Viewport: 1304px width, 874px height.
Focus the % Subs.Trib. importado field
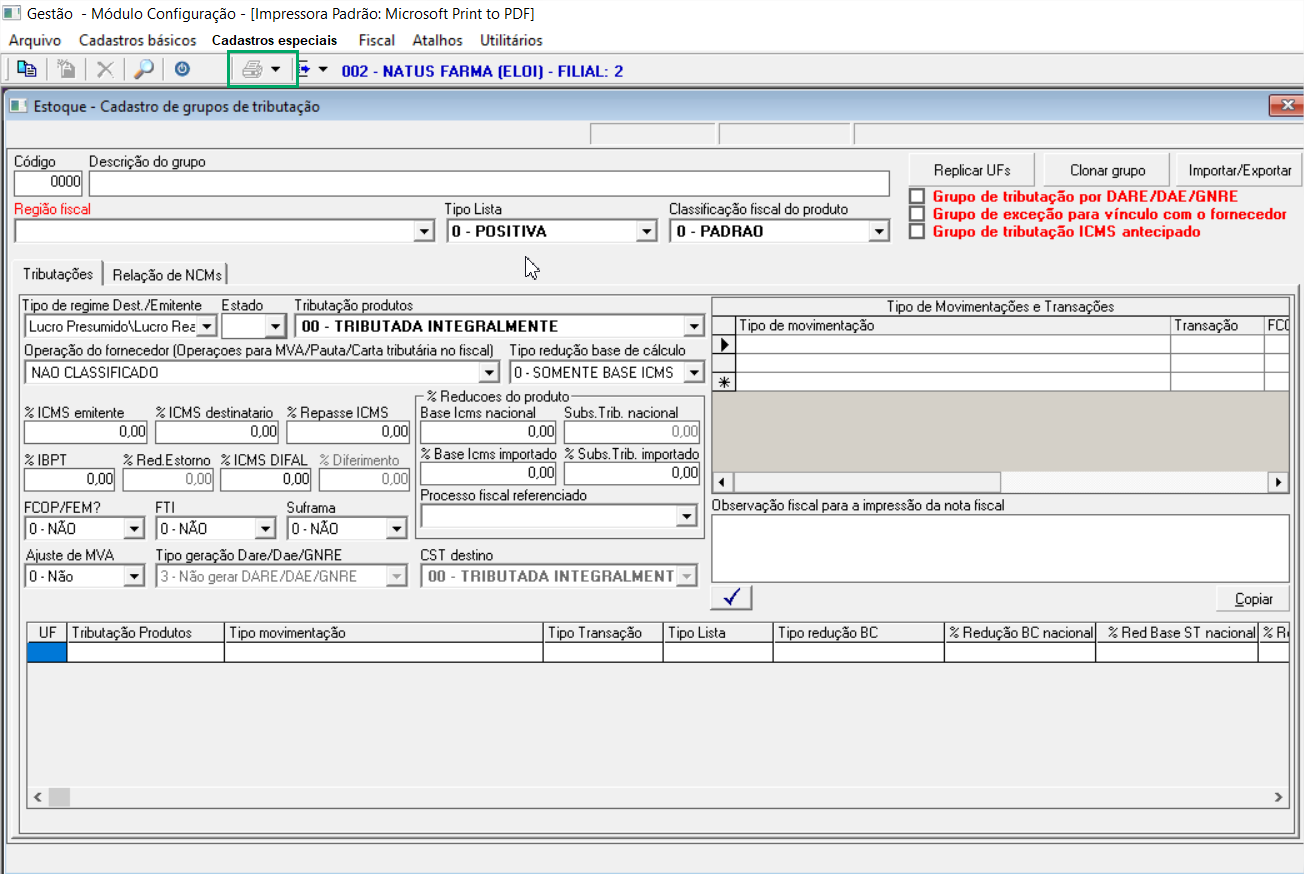(x=632, y=473)
